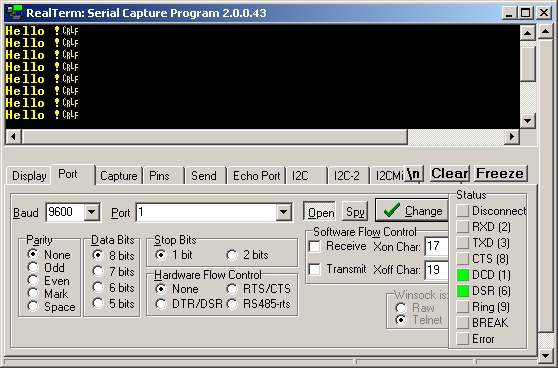This screenshot has width=558, height=368.
Task: Open the Echo Port tab
Action: (256, 176)
